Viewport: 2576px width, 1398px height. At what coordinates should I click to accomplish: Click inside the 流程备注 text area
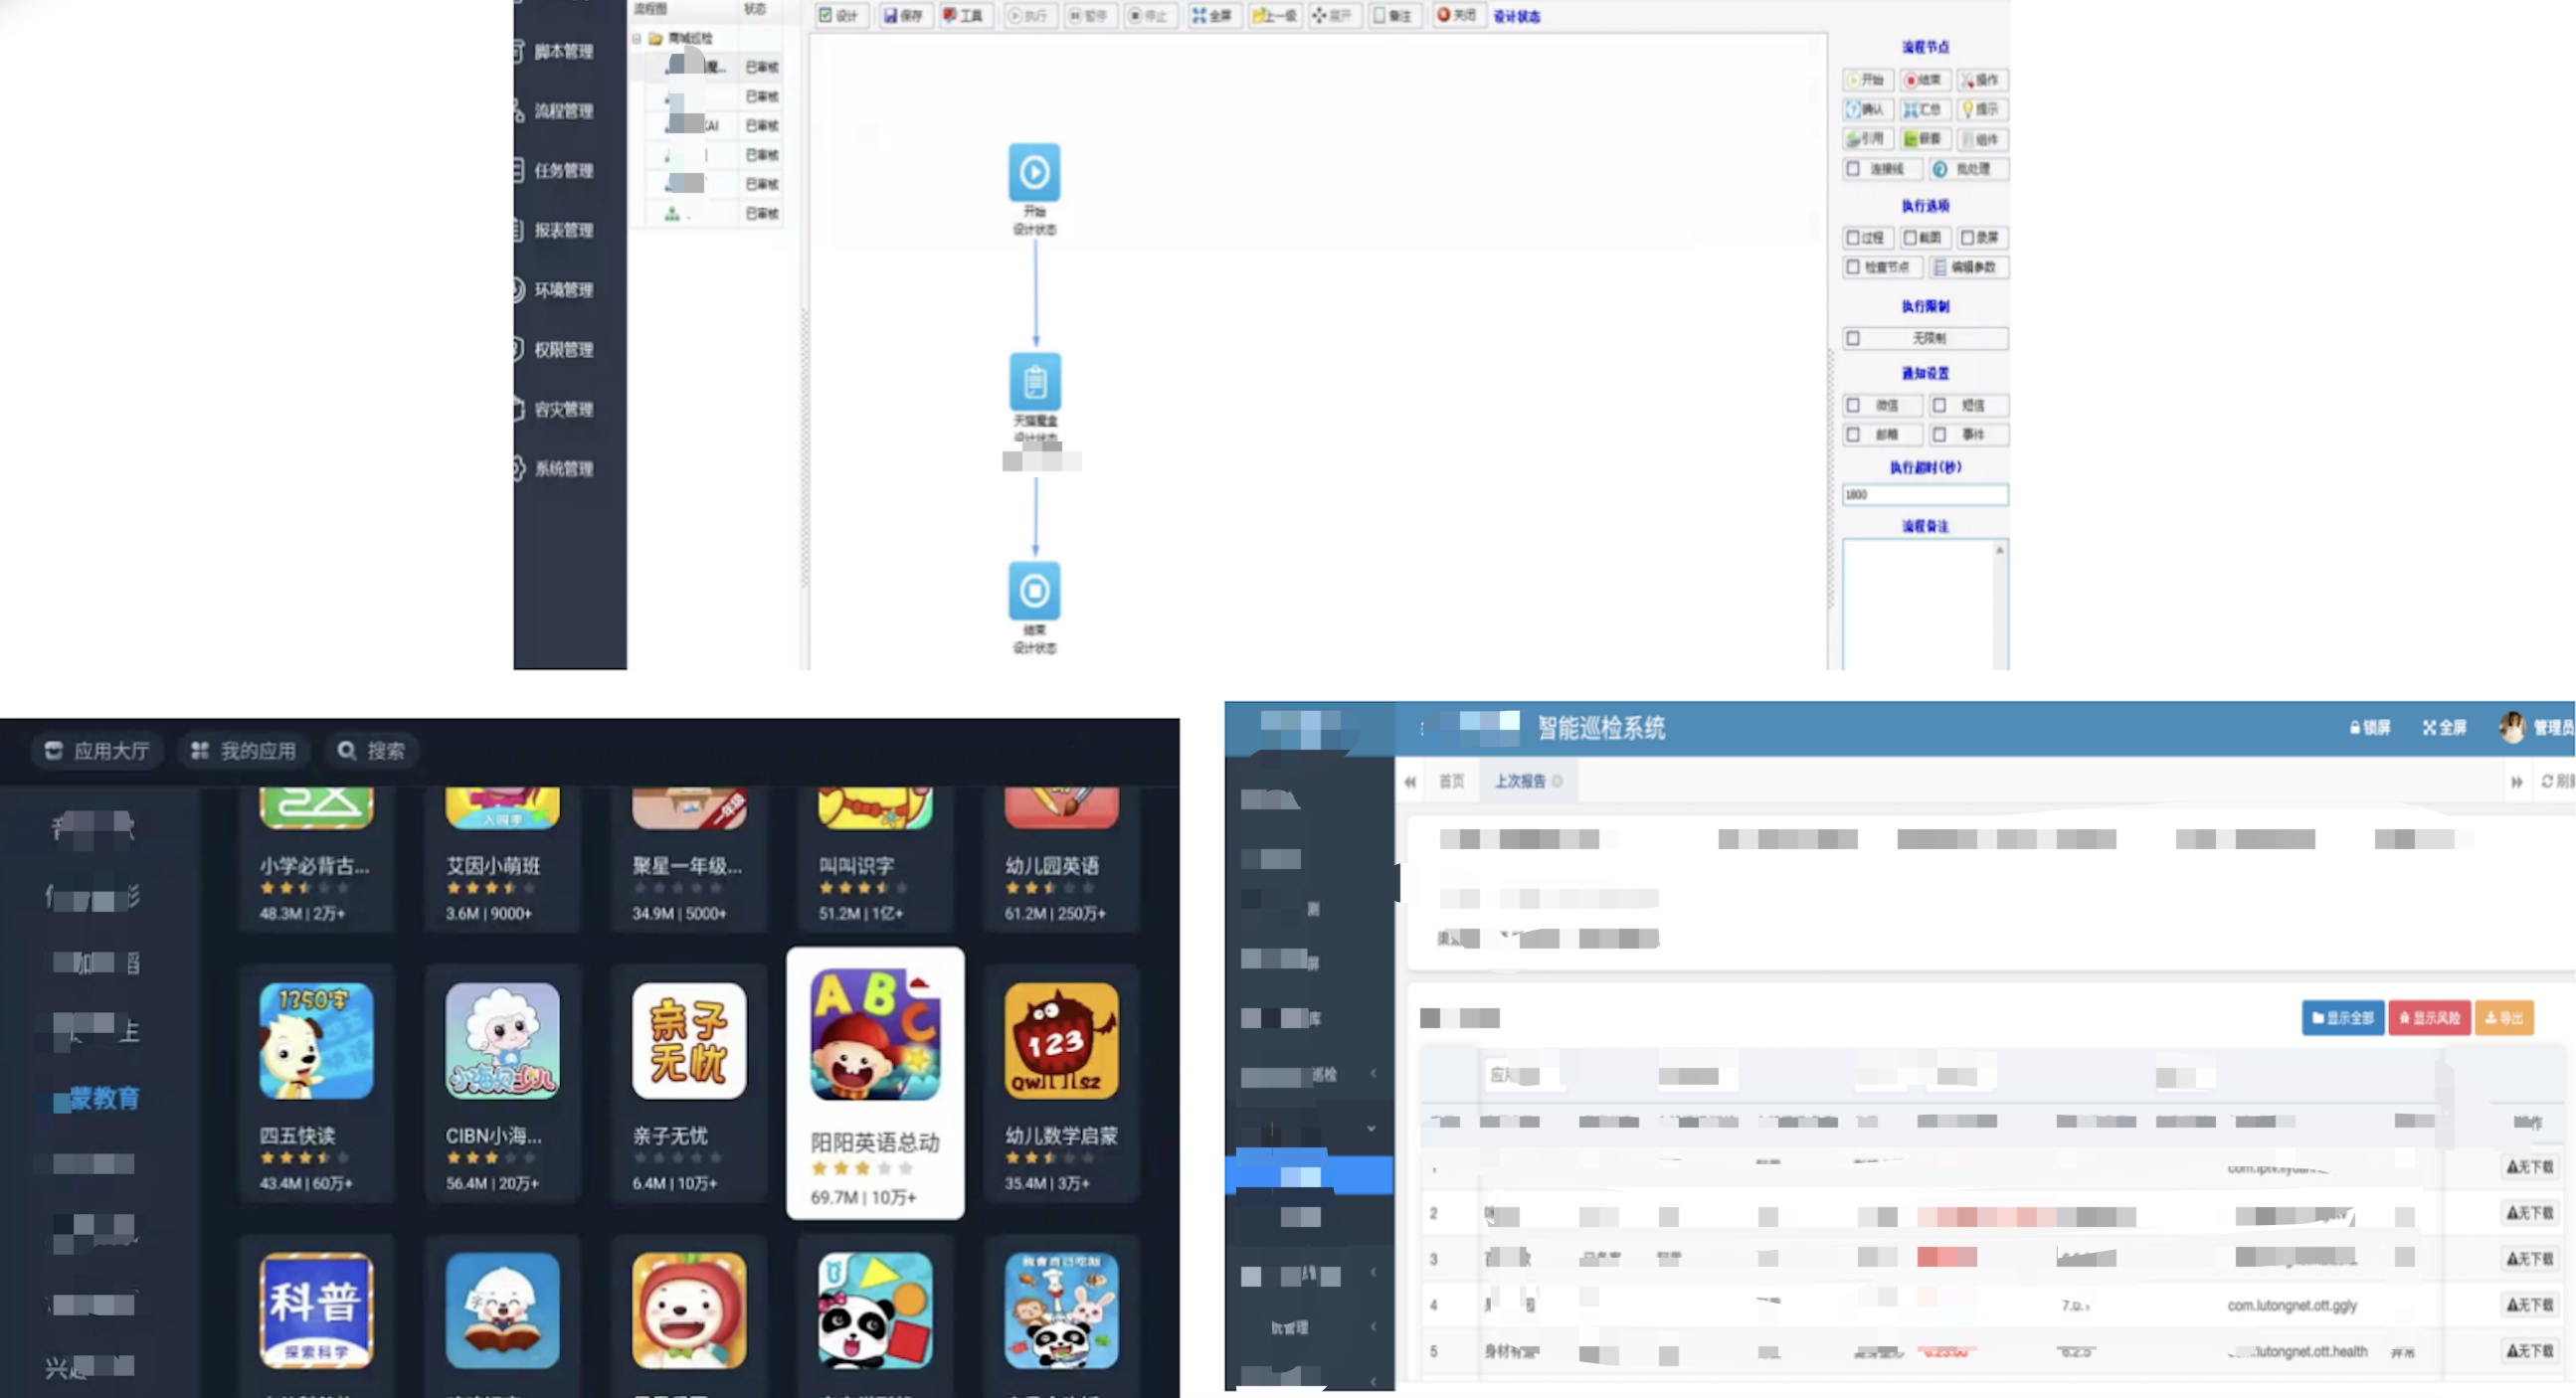1918,604
